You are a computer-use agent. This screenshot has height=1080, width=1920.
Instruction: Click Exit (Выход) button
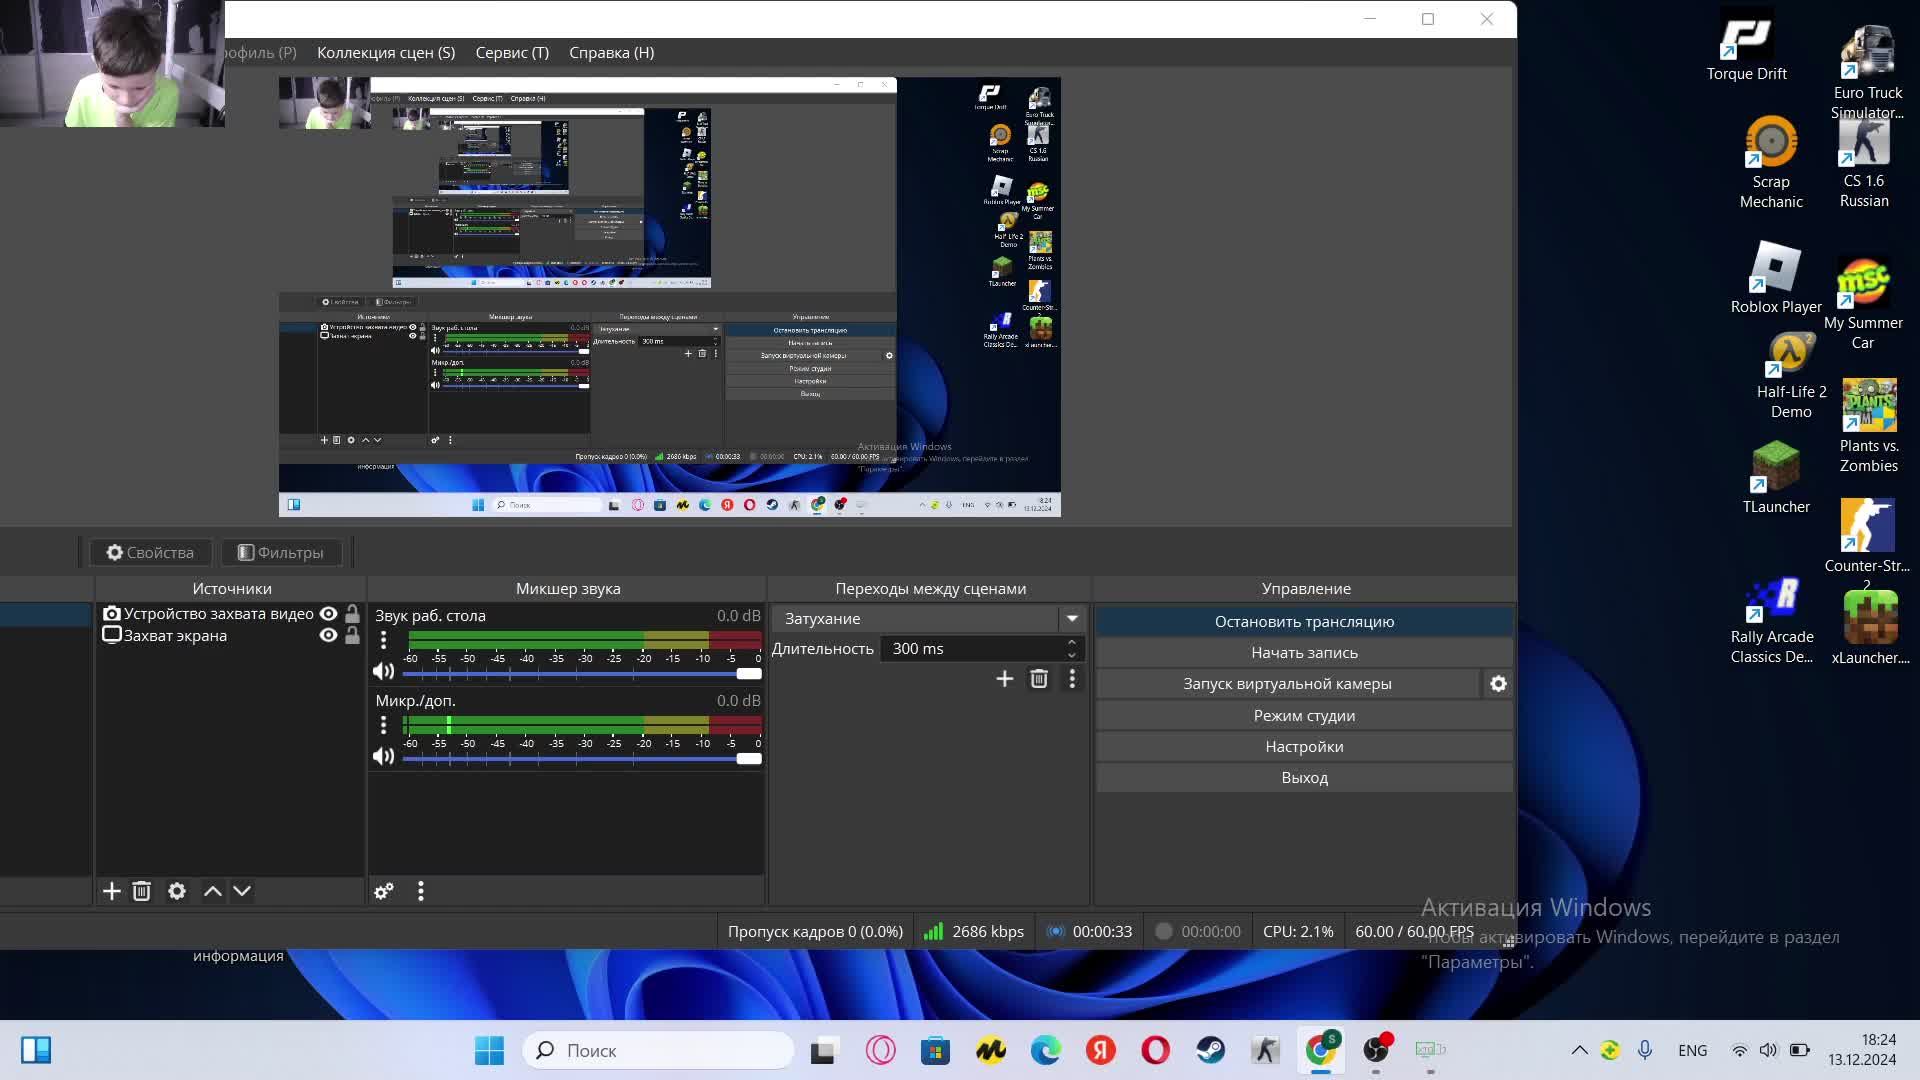[x=1304, y=778]
